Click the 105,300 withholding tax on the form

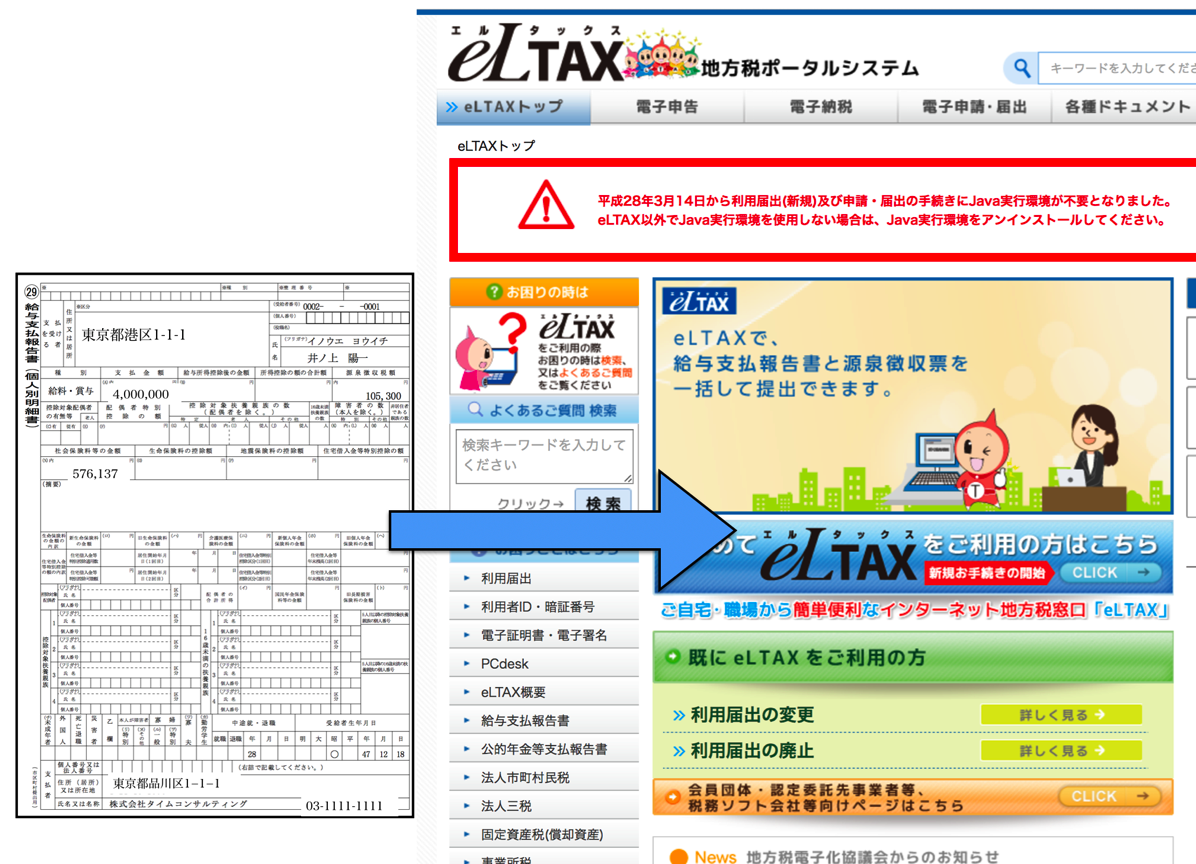click(384, 396)
